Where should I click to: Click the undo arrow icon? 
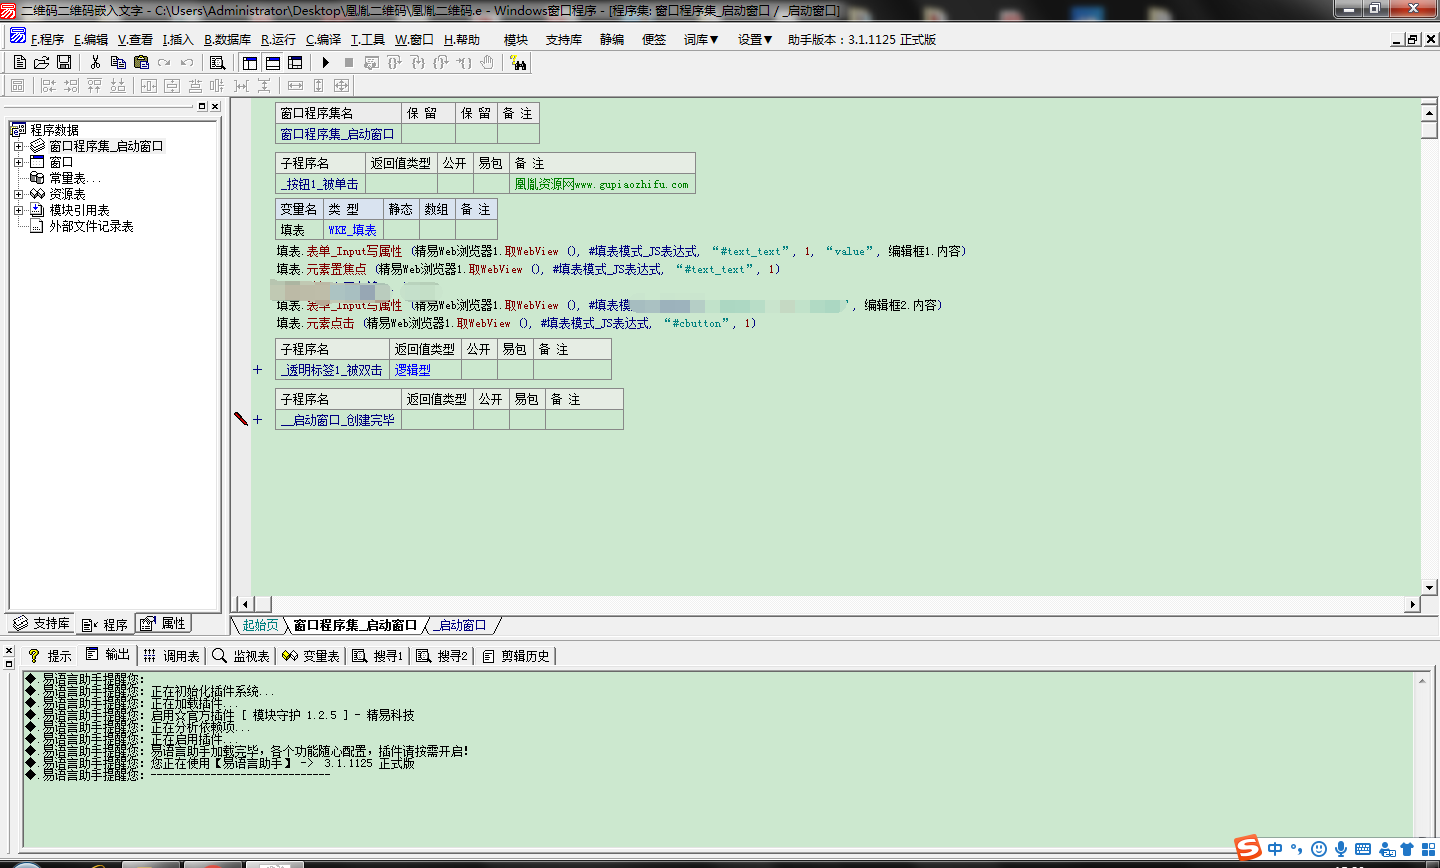coord(187,62)
